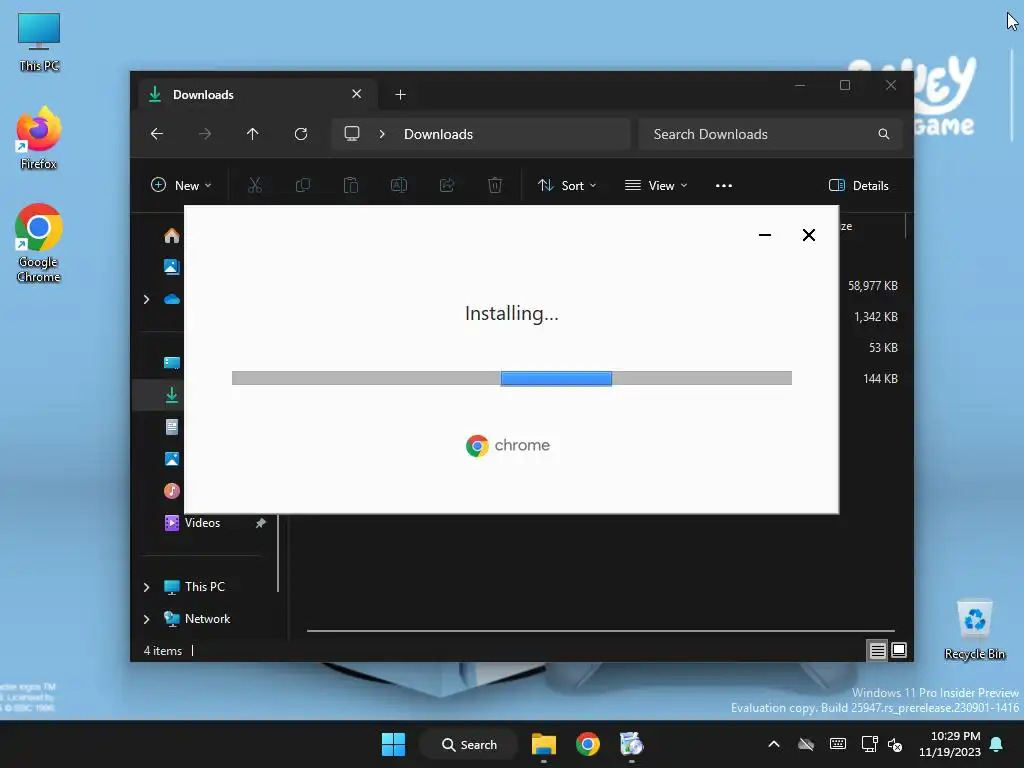Show hidden system tray icons
Image resolution: width=1024 pixels, height=768 pixels.
774,744
